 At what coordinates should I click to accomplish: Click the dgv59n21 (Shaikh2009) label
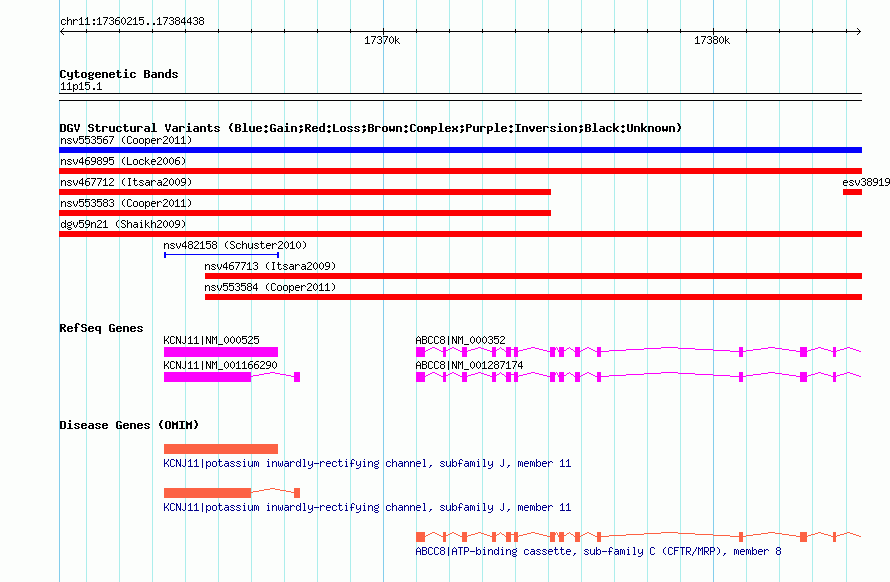pyautogui.click(x=123, y=224)
